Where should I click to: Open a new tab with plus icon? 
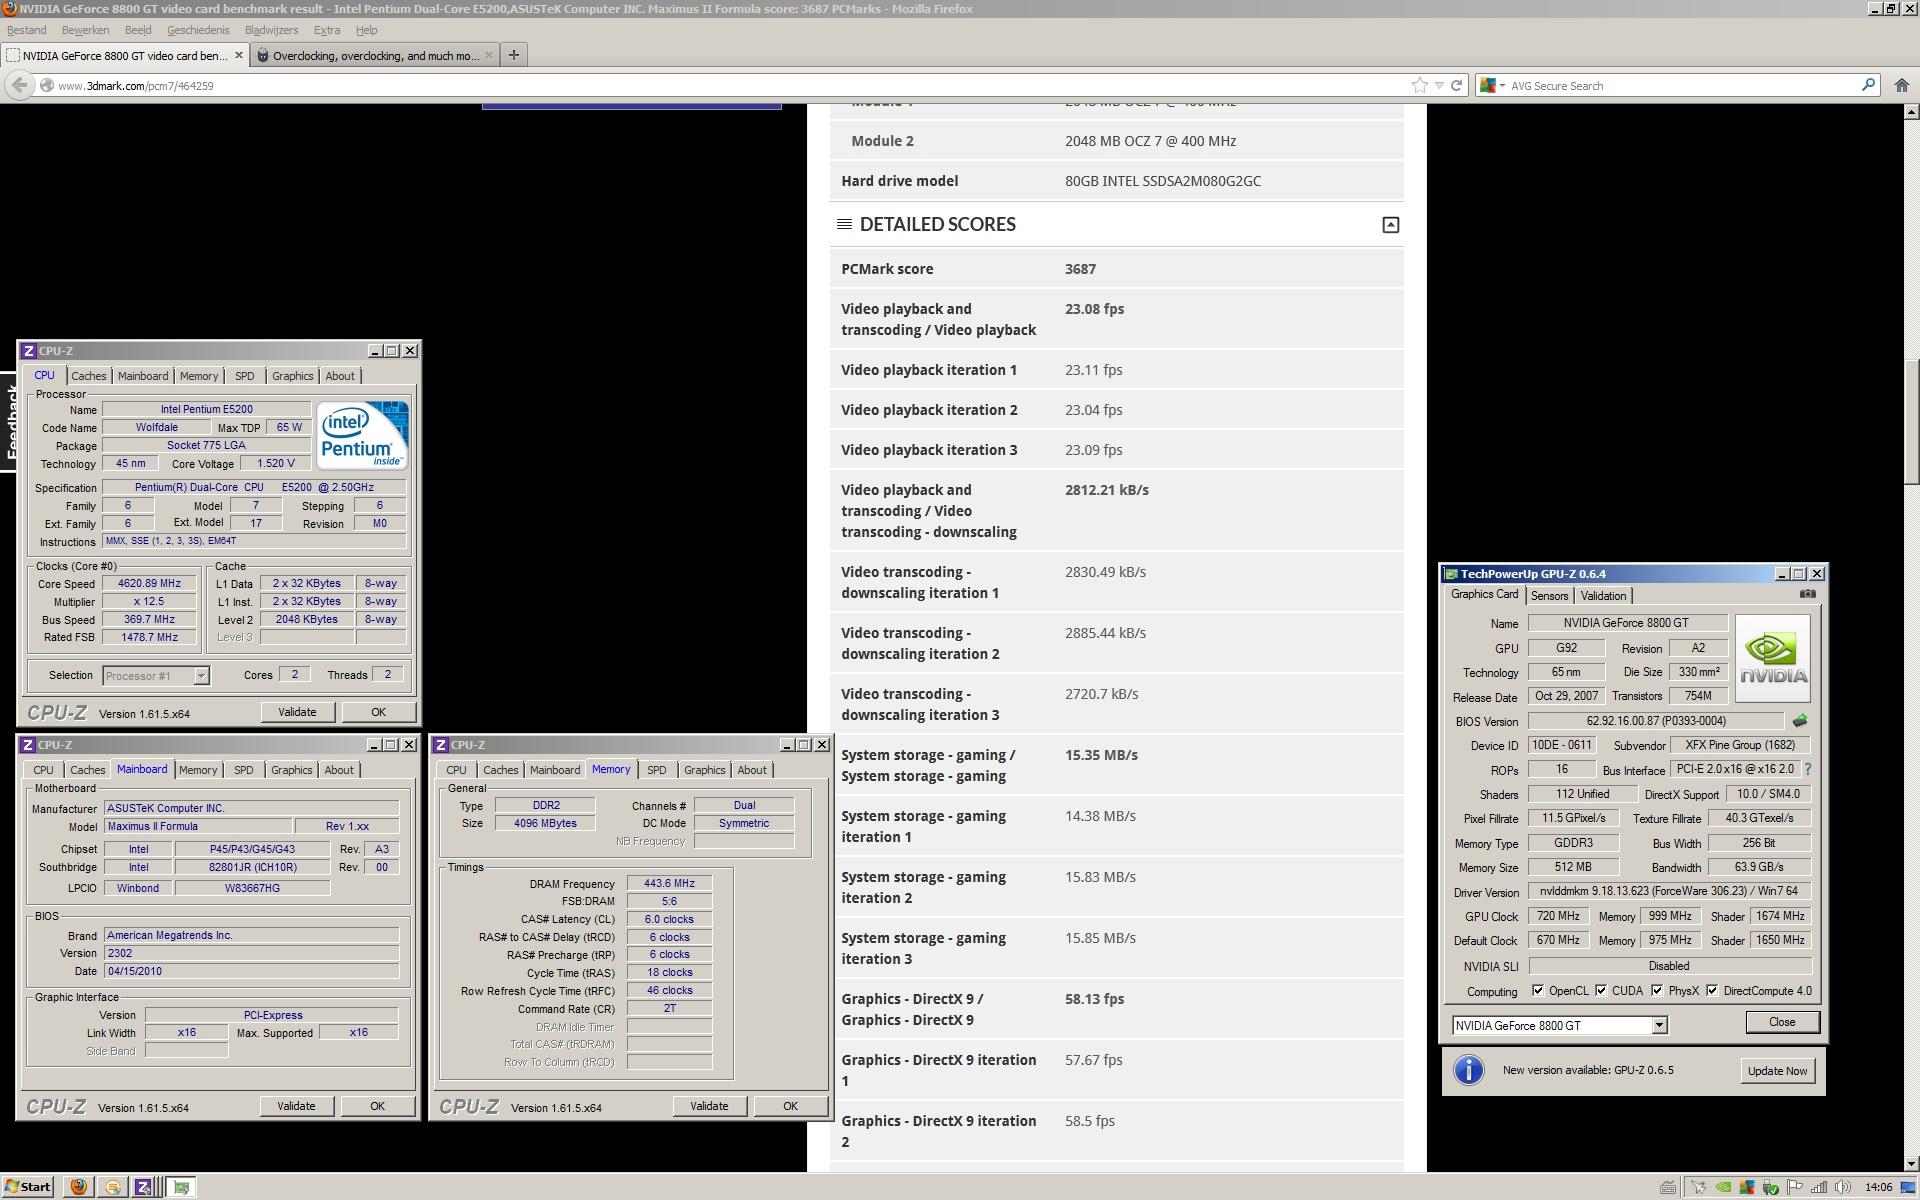pos(513,55)
